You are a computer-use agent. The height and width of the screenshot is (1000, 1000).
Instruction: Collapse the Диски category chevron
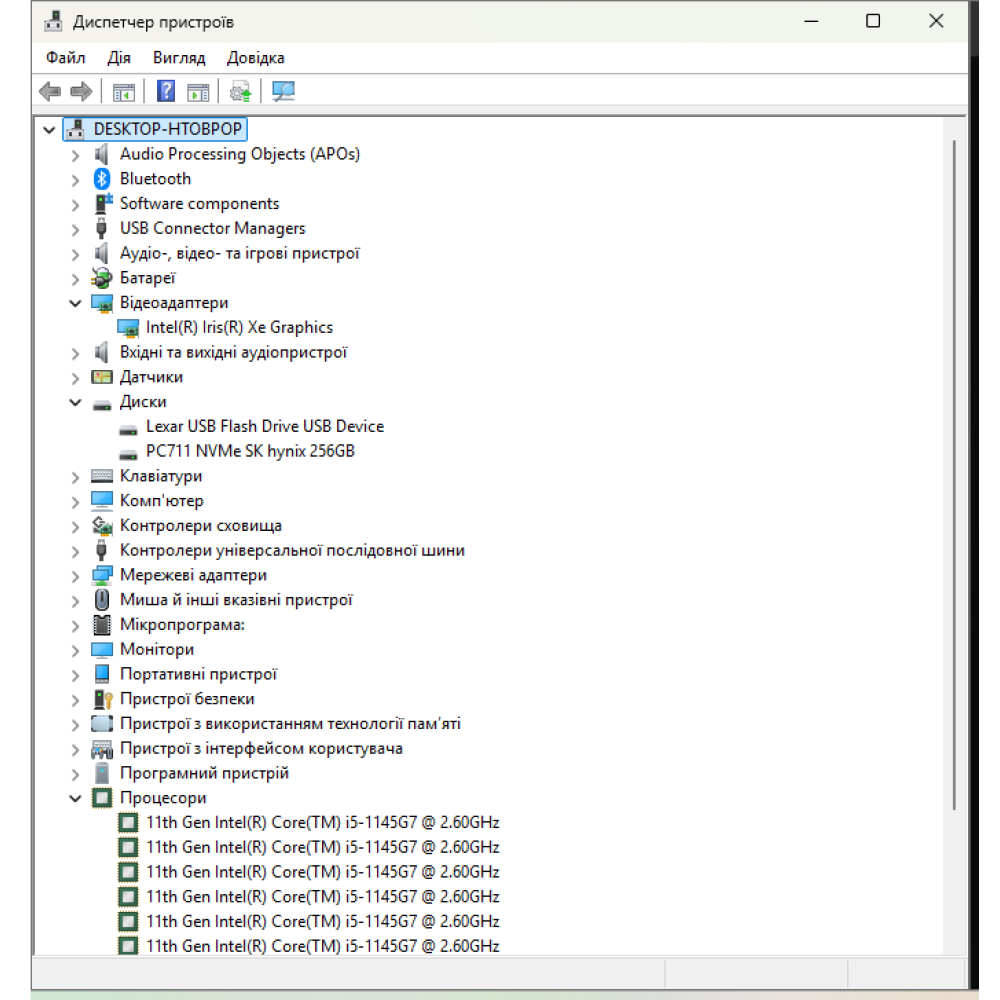click(x=75, y=402)
